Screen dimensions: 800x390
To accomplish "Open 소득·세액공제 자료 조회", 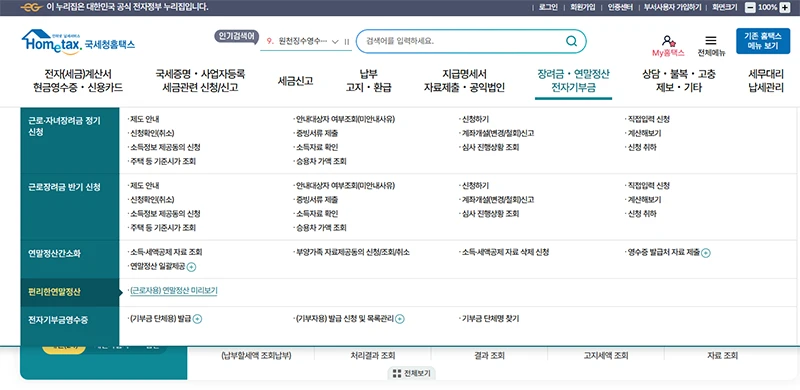I will pyautogui.click(x=166, y=252).
